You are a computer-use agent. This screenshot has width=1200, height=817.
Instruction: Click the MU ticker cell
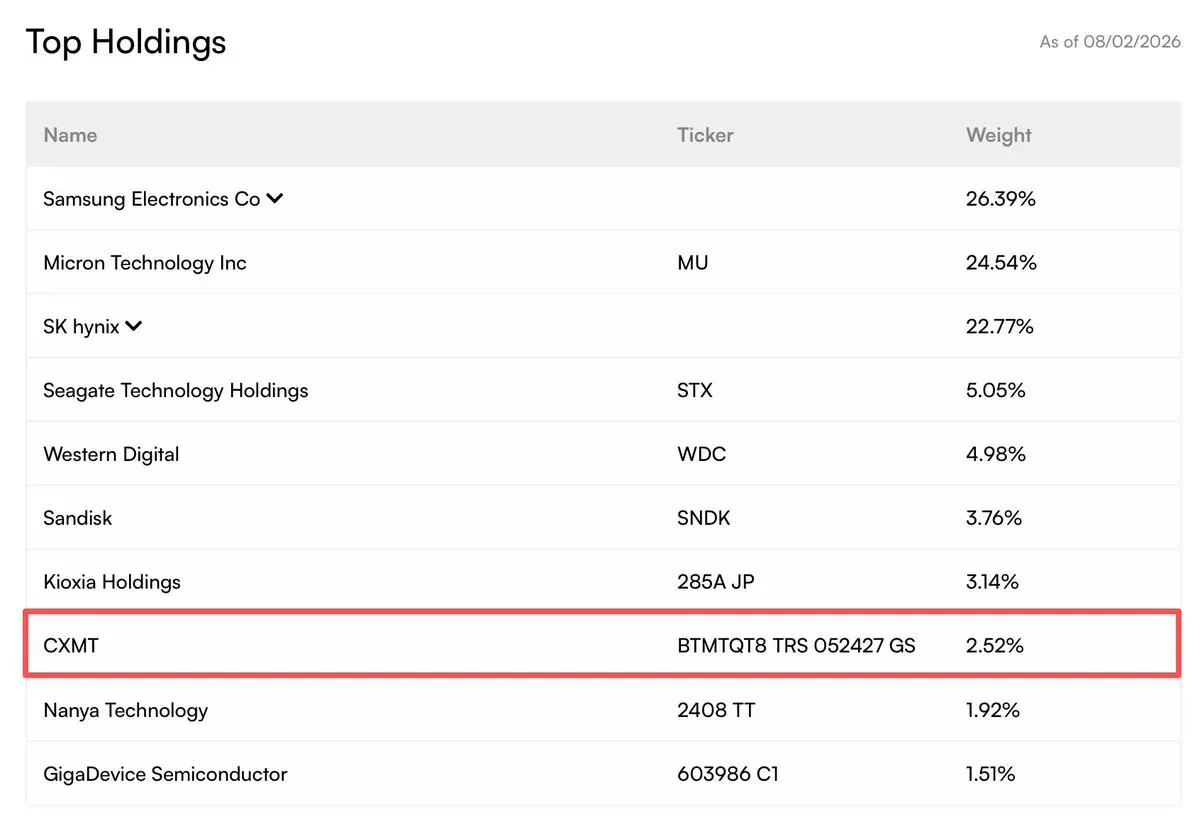click(692, 263)
